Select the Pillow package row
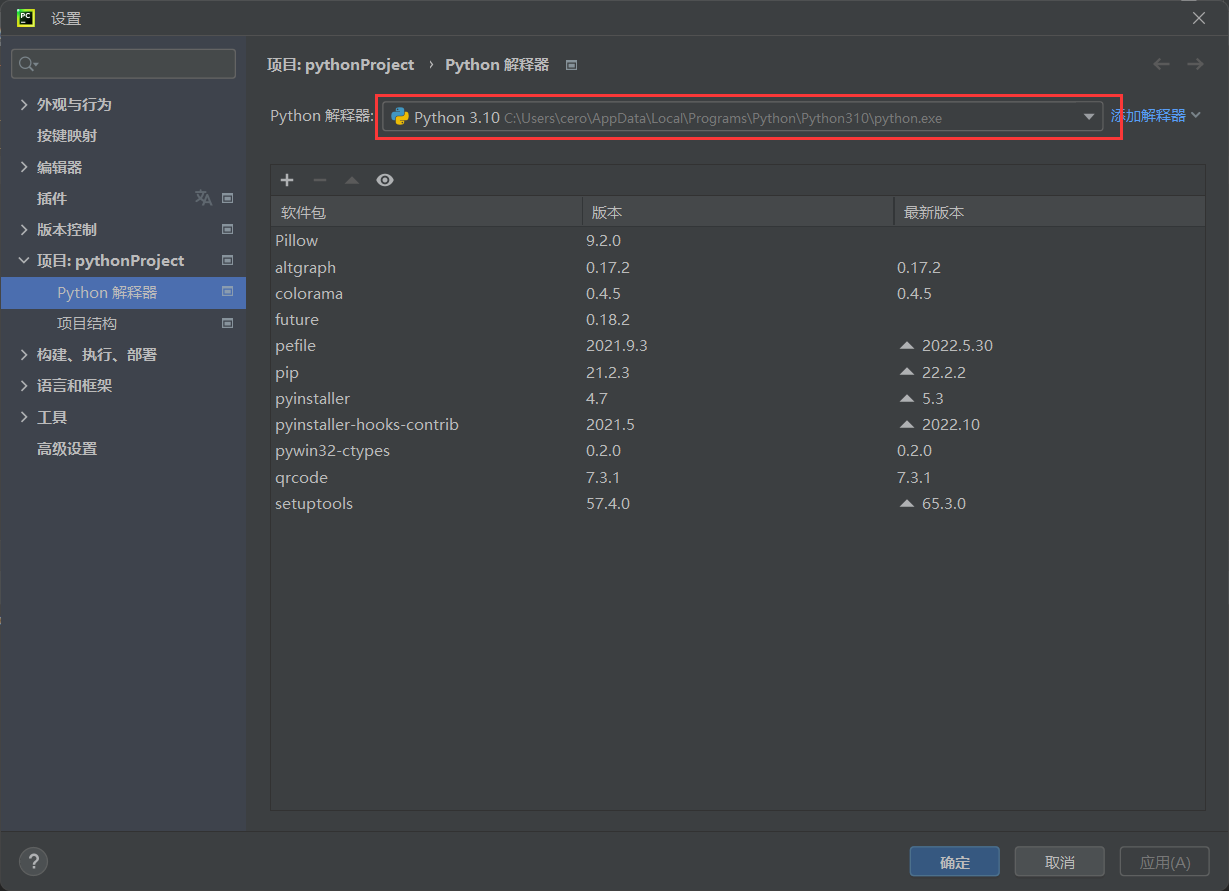 [x=738, y=240]
